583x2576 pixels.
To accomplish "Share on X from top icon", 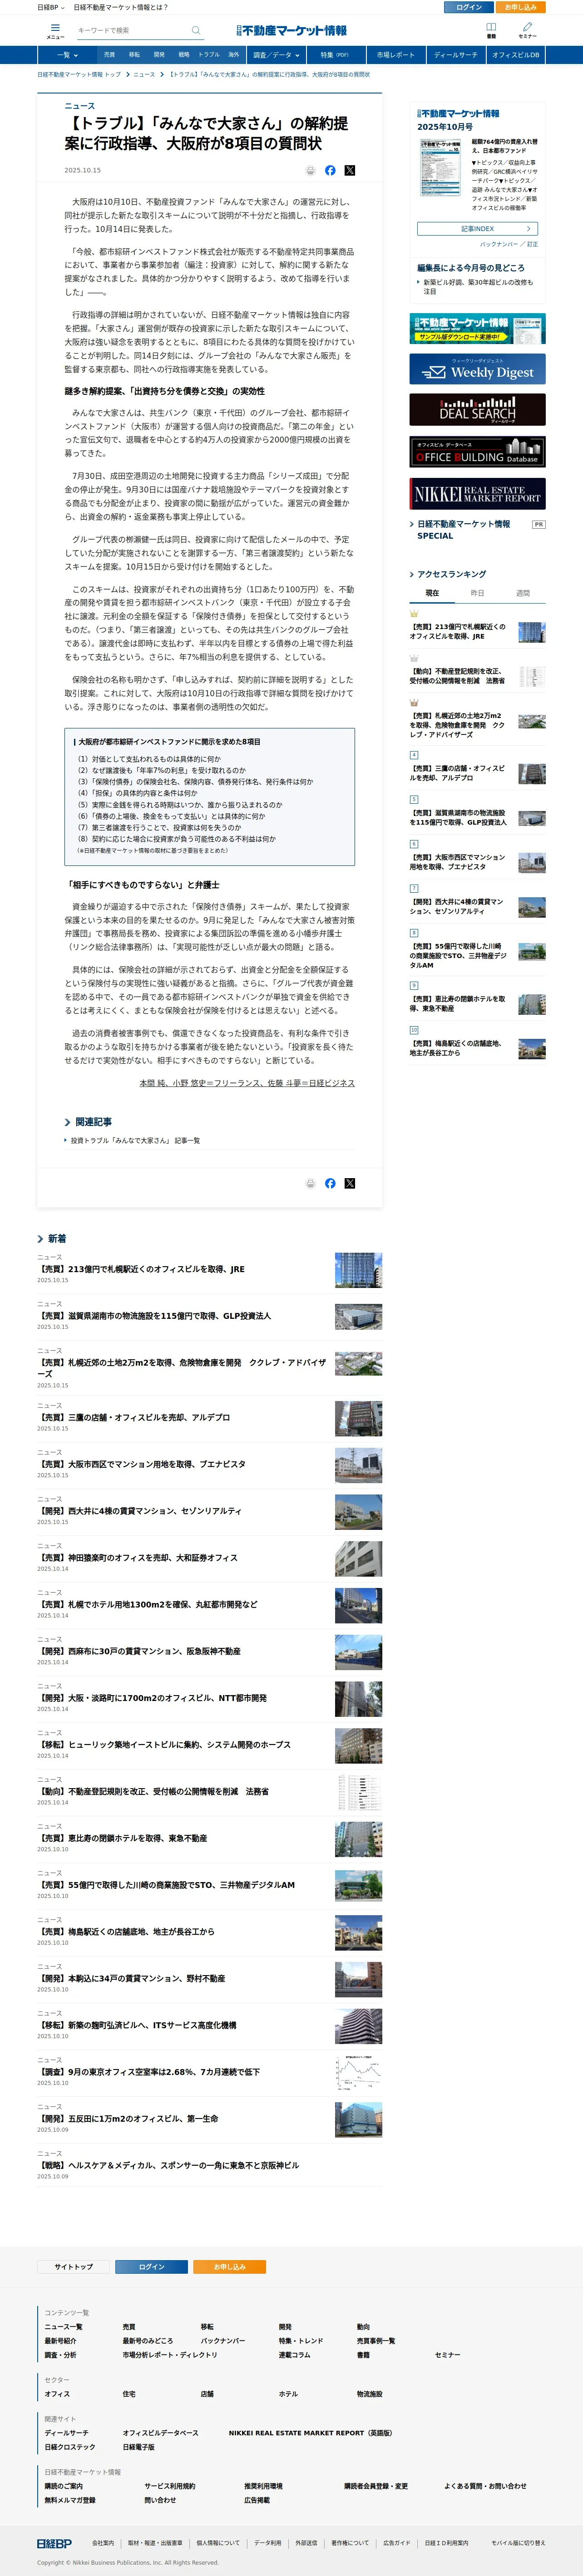I will coord(349,170).
